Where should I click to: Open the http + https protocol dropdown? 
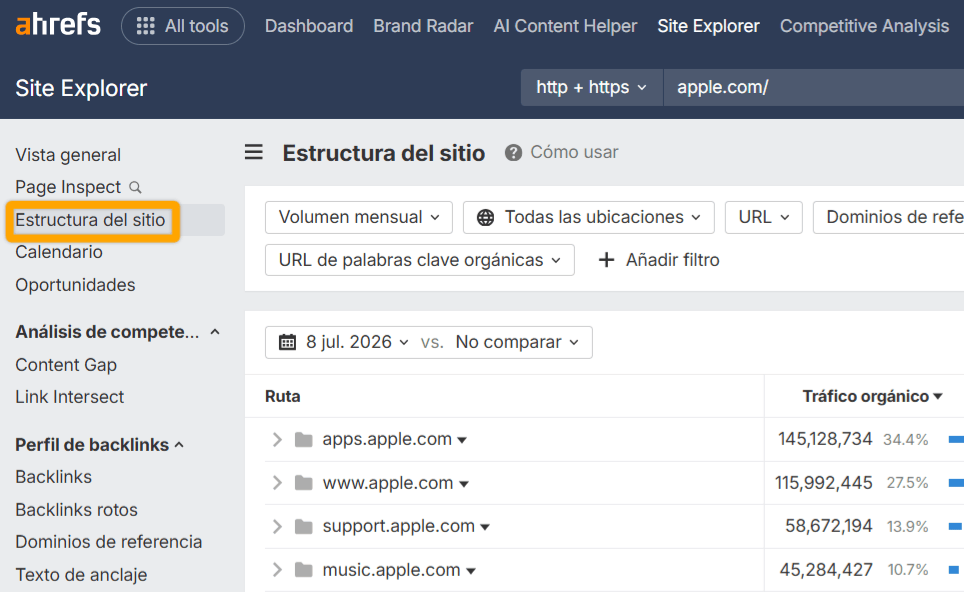[x=591, y=87]
